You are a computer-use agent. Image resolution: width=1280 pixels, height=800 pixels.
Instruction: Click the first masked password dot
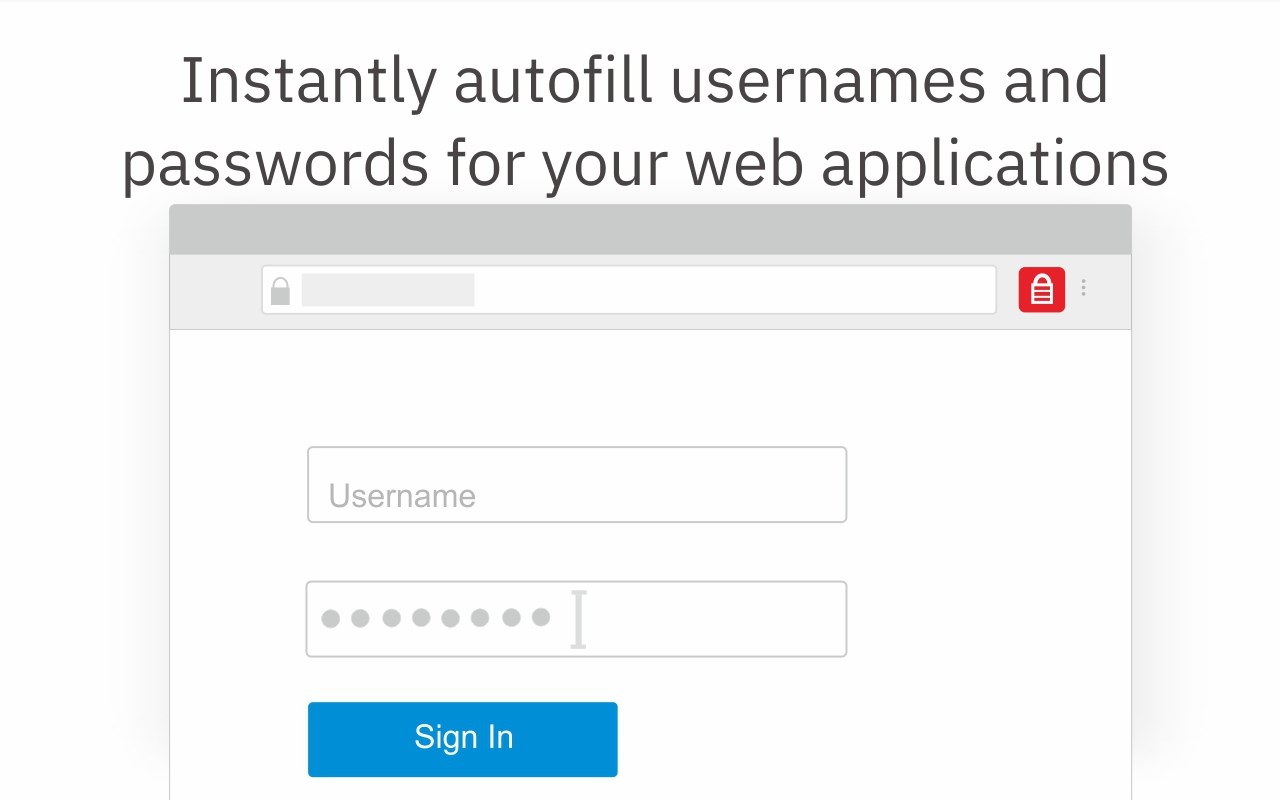(330, 618)
